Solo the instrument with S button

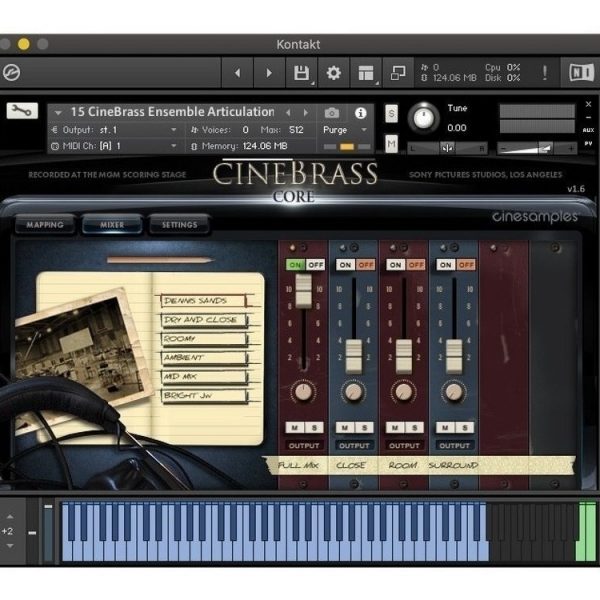pyautogui.click(x=391, y=114)
